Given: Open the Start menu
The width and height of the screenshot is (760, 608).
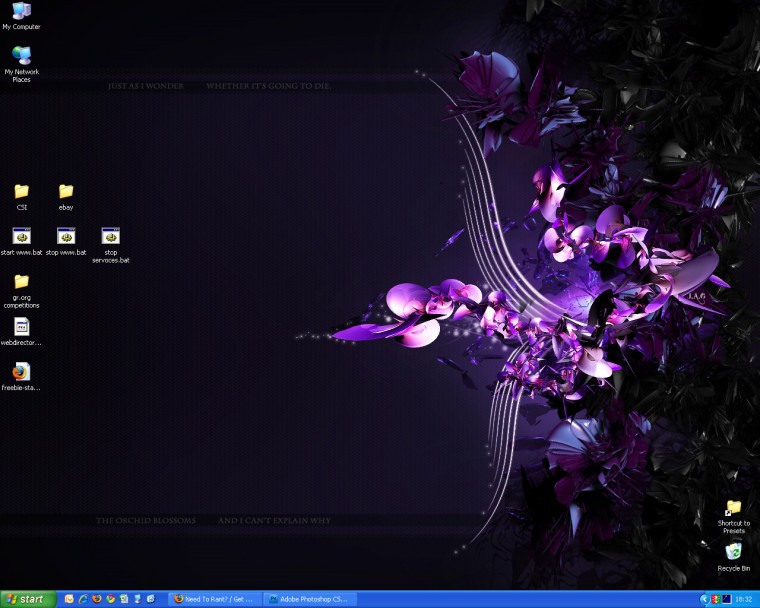Looking at the screenshot, I should 28,599.
